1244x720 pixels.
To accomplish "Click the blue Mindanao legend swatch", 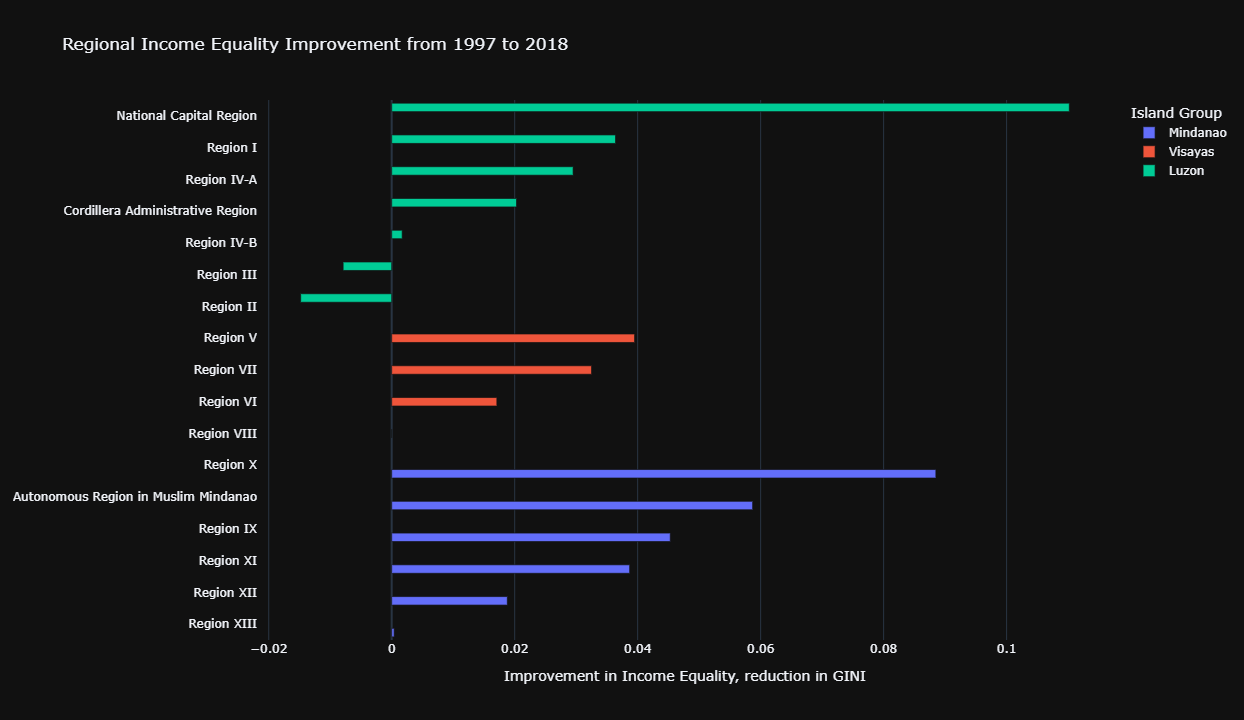I will [1149, 132].
